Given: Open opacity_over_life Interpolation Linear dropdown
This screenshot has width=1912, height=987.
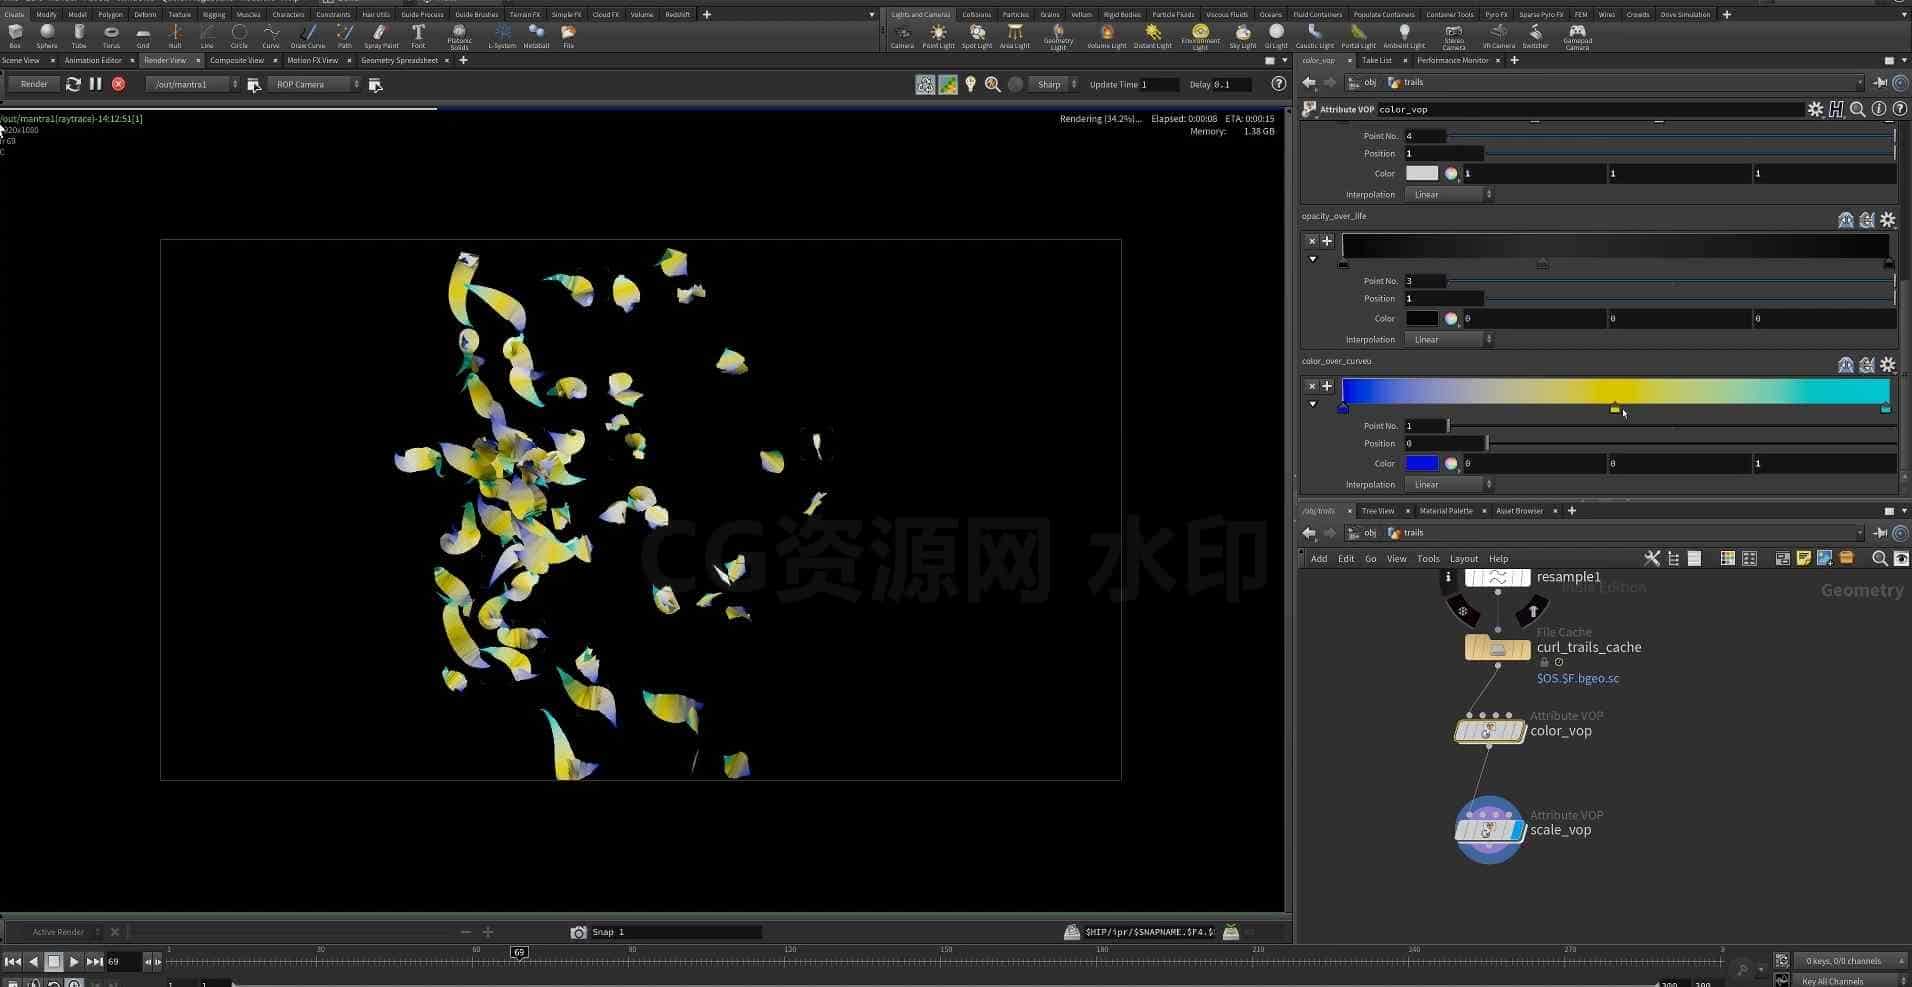Looking at the screenshot, I should (1448, 339).
